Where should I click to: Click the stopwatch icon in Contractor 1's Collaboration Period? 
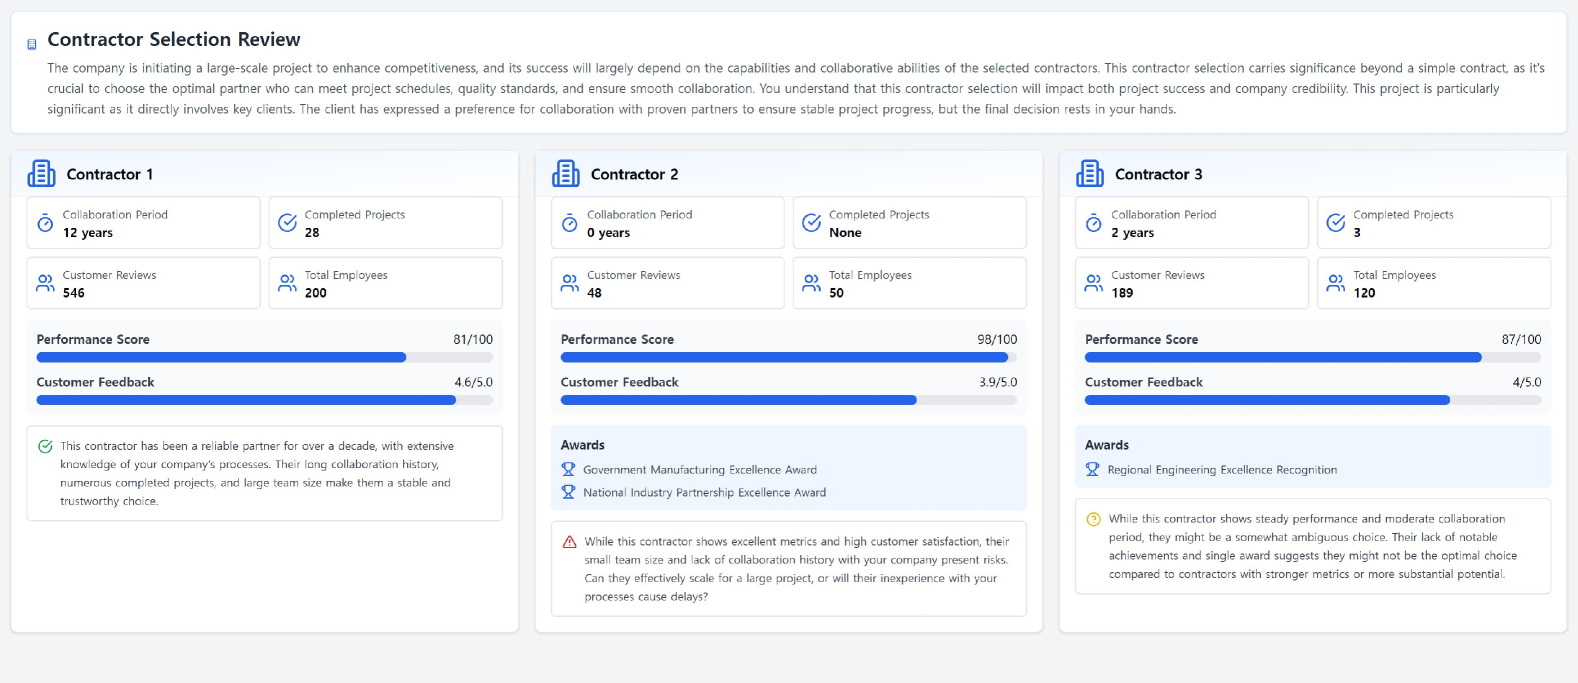tap(45, 223)
